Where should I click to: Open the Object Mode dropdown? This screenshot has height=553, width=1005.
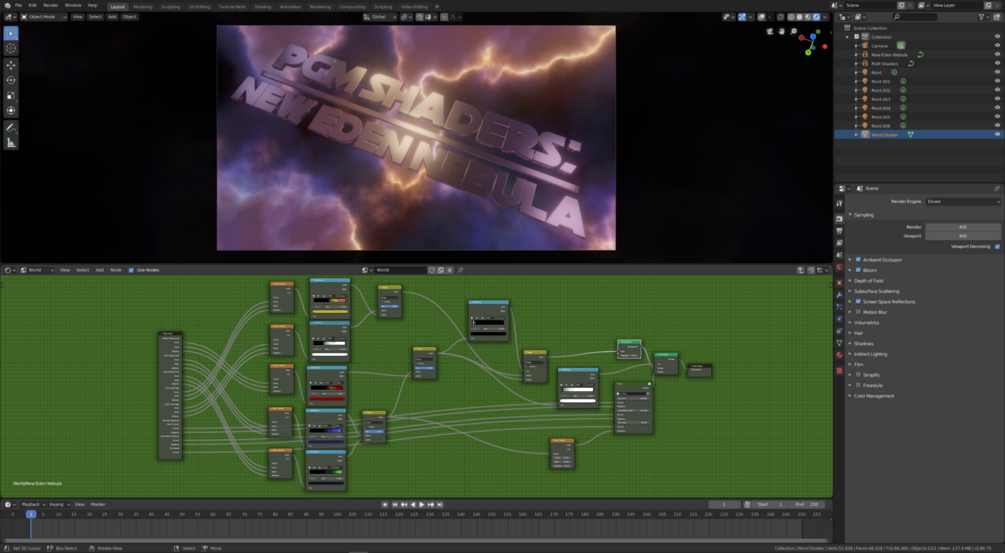[44, 17]
